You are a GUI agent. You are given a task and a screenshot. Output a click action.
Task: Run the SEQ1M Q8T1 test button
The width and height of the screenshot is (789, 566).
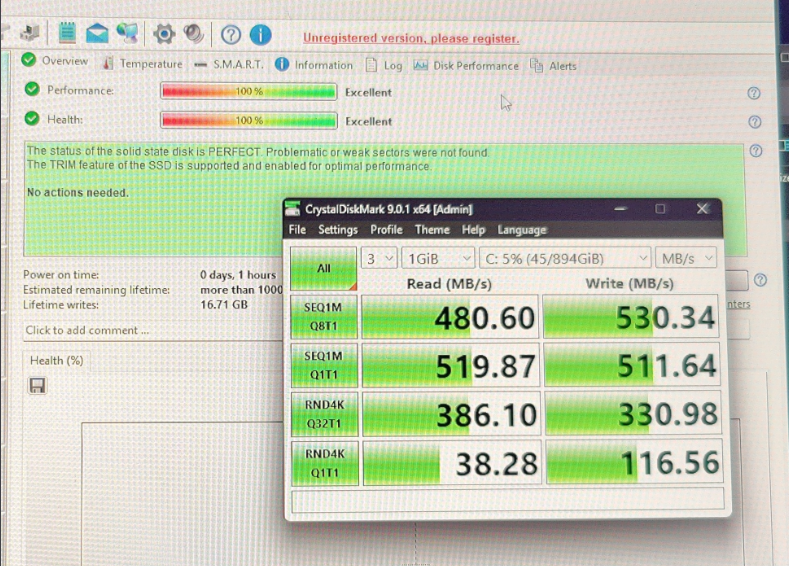(324, 316)
